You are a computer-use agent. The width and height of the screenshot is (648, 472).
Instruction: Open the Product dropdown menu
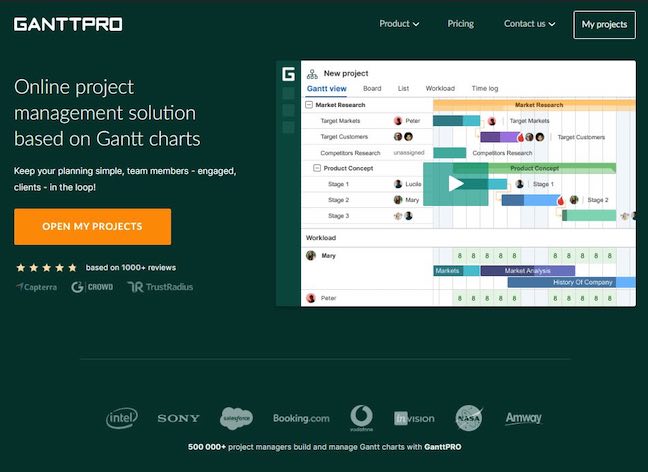point(399,24)
